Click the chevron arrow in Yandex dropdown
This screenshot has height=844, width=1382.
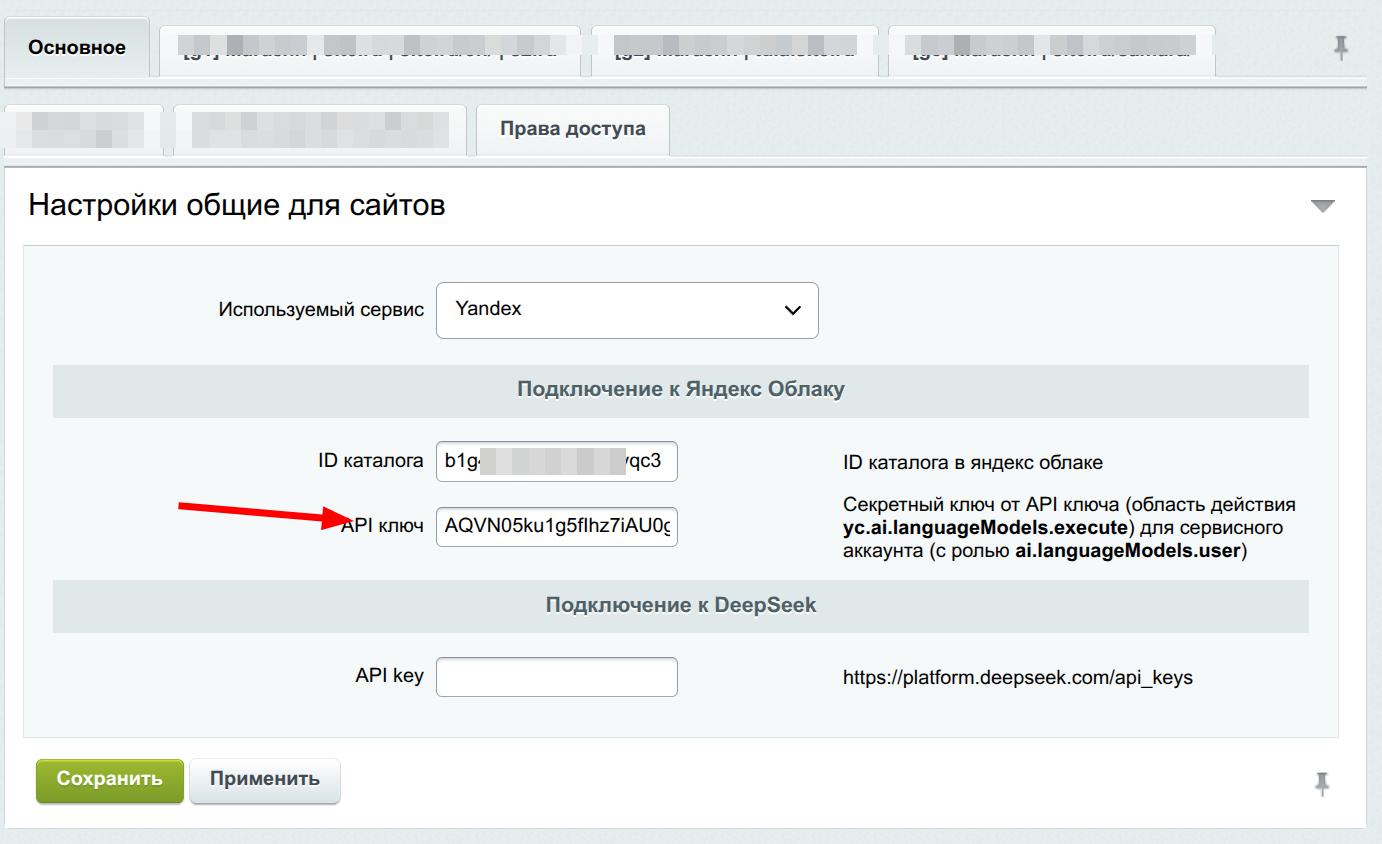click(x=793, y=311)
